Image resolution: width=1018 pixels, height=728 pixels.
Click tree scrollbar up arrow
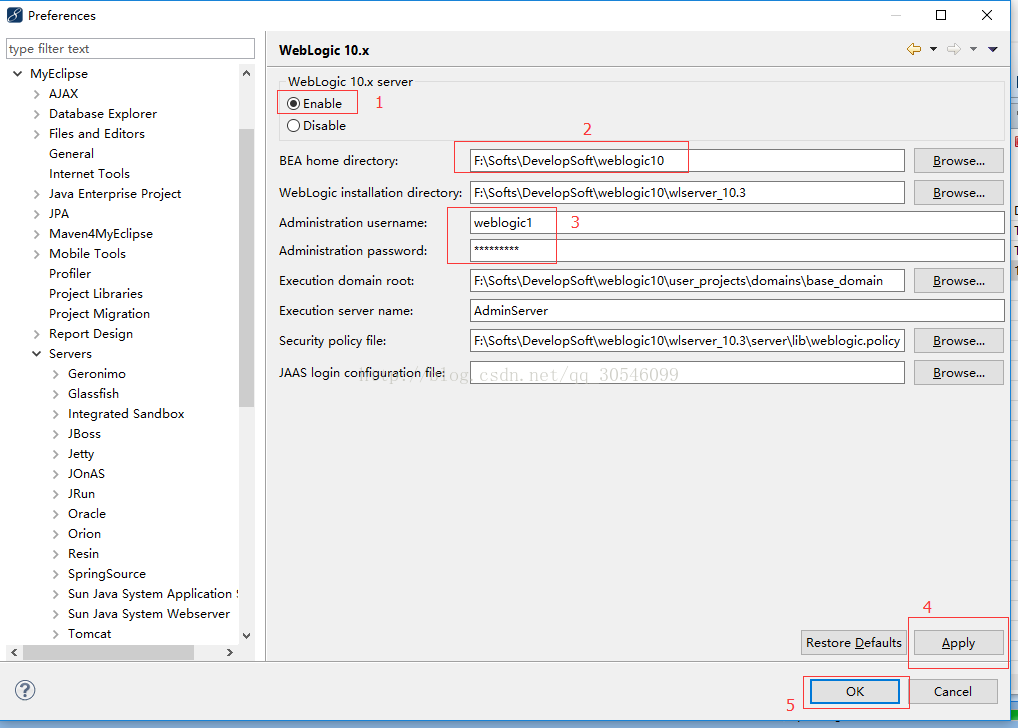tap(247, 73)
